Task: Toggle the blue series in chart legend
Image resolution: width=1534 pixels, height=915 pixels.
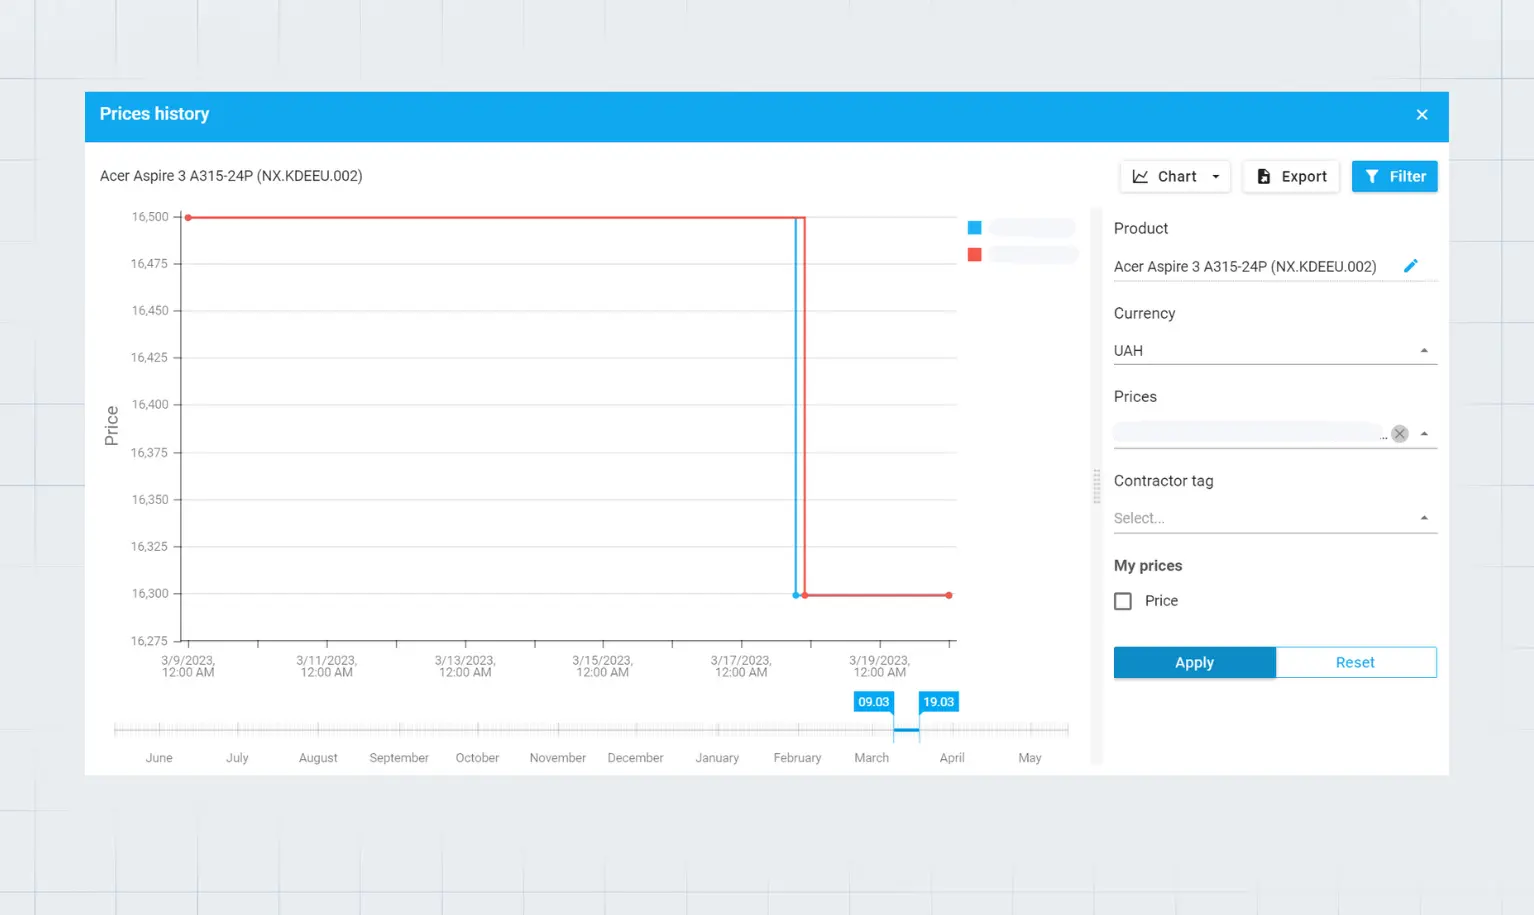Action: point(974,228)
